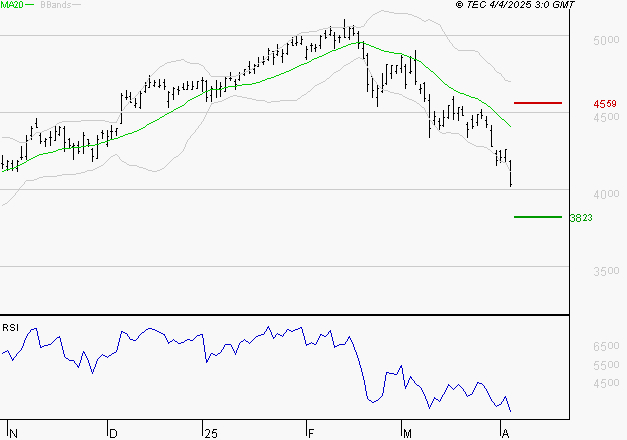Click the green 3823 support value
Viewport: 627px width, 440px height.
pos(581,218)
